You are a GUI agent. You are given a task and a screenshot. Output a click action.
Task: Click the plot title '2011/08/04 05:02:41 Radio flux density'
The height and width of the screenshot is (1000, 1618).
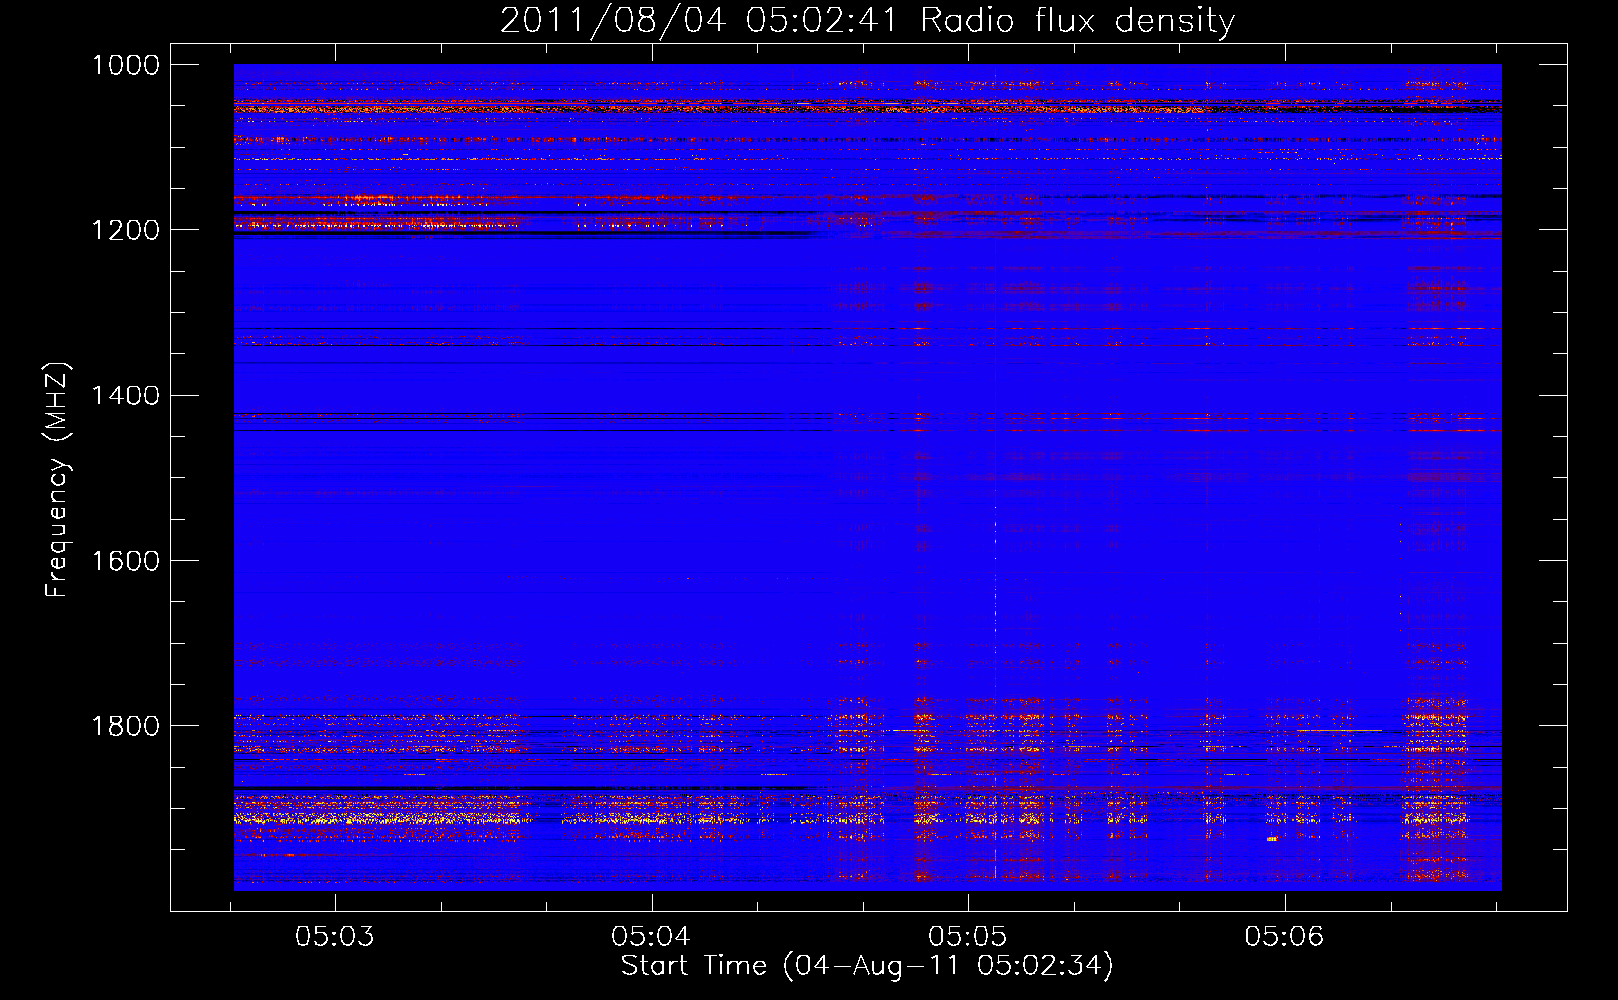click(867, 20)
